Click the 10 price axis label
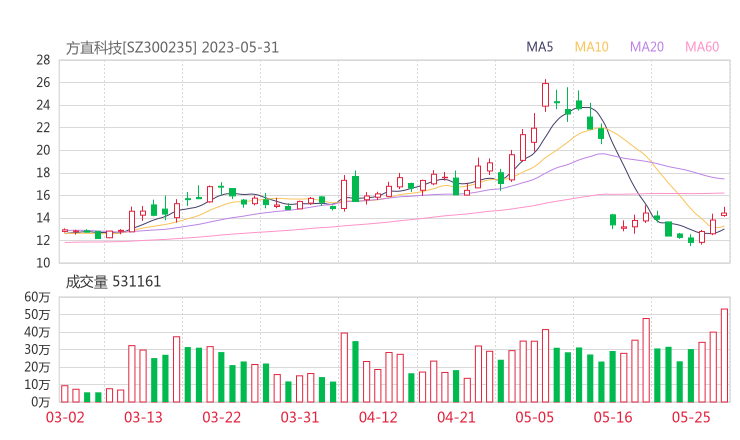Screen dimensions: 740x440 pos(43,263)
